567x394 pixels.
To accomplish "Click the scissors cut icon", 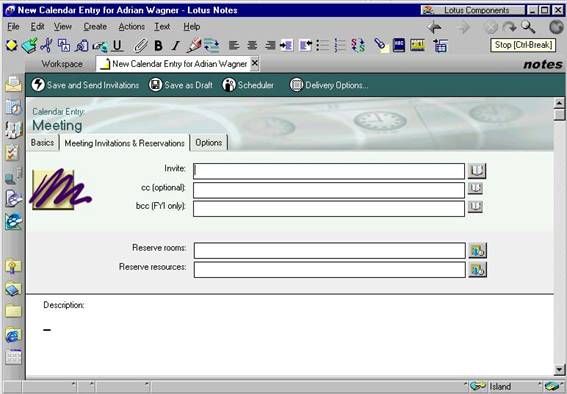I will pyautogui.click(x=46, y=46).
